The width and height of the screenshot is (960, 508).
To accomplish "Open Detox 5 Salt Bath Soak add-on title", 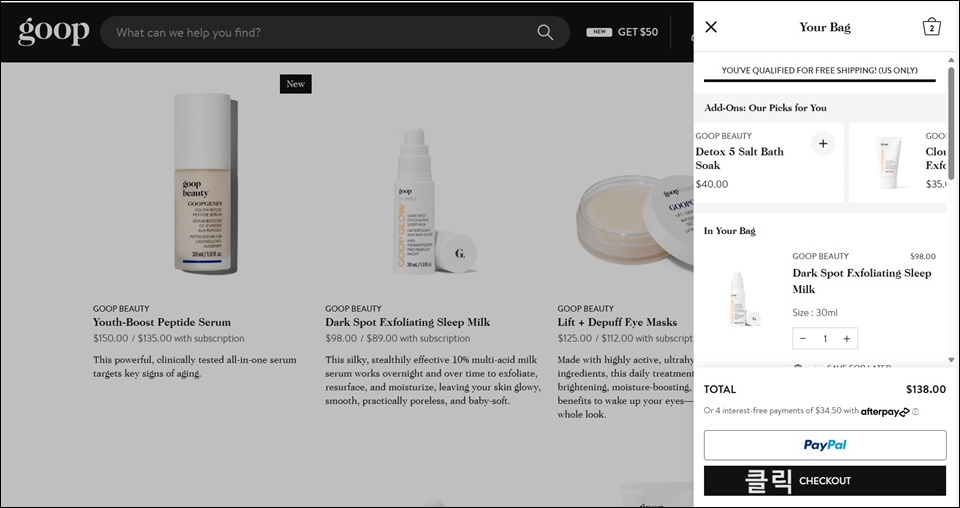I will [739, 158].
